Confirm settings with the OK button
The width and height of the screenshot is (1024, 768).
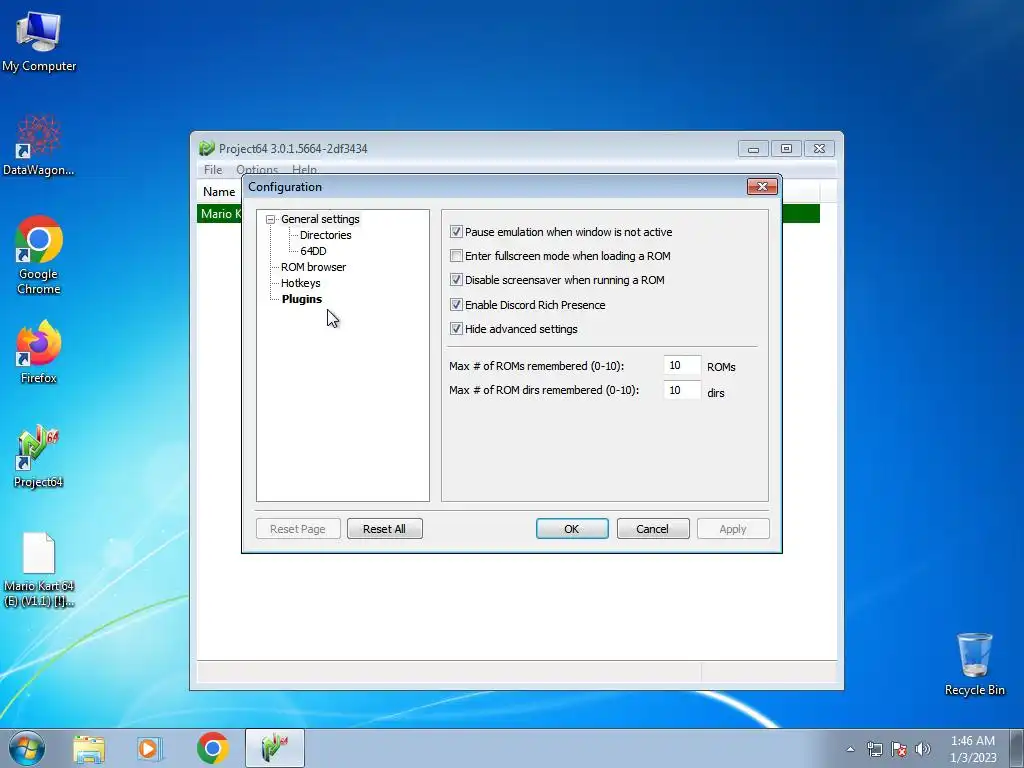572,529
